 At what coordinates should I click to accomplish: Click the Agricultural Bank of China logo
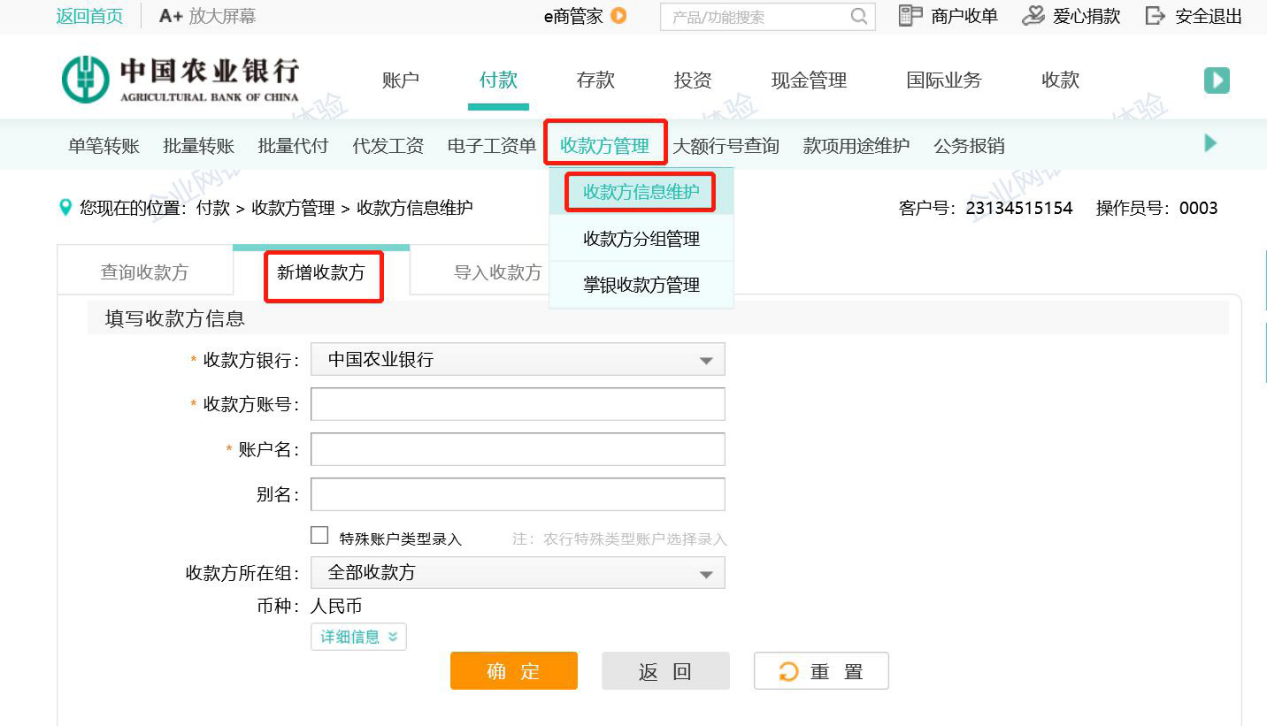[x=180, y=80]
